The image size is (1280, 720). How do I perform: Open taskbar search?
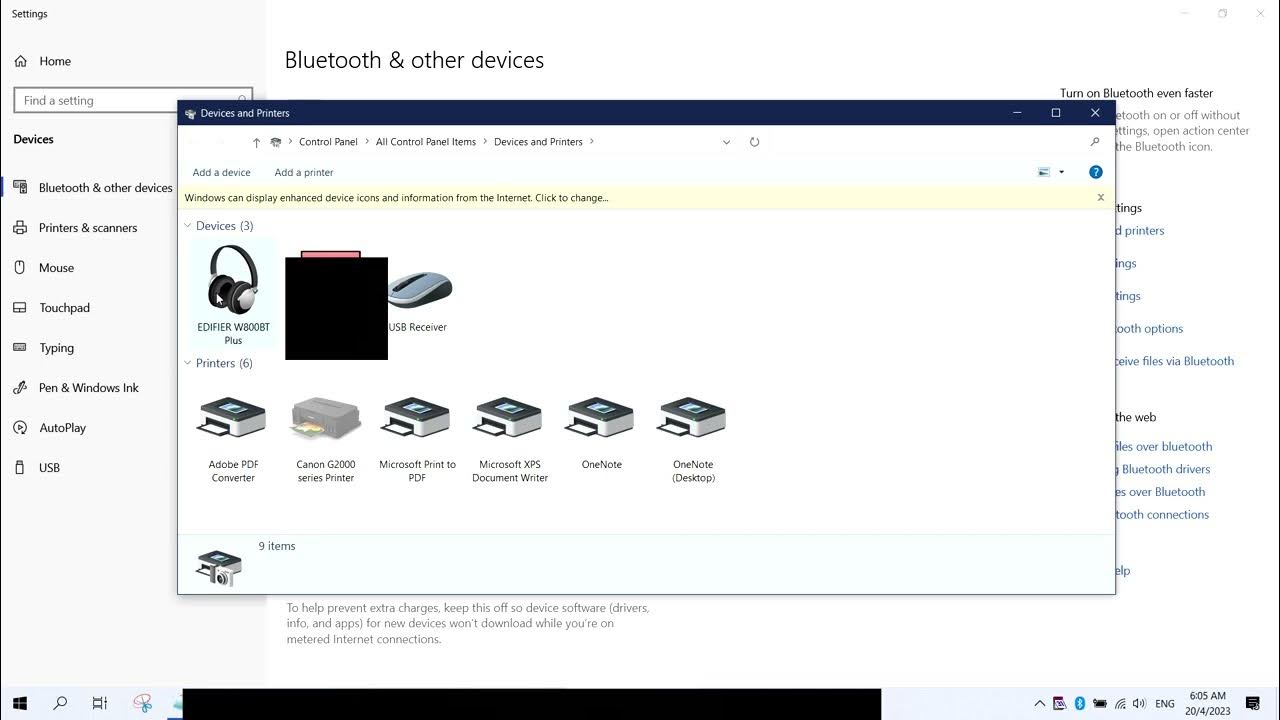(60, 704)
